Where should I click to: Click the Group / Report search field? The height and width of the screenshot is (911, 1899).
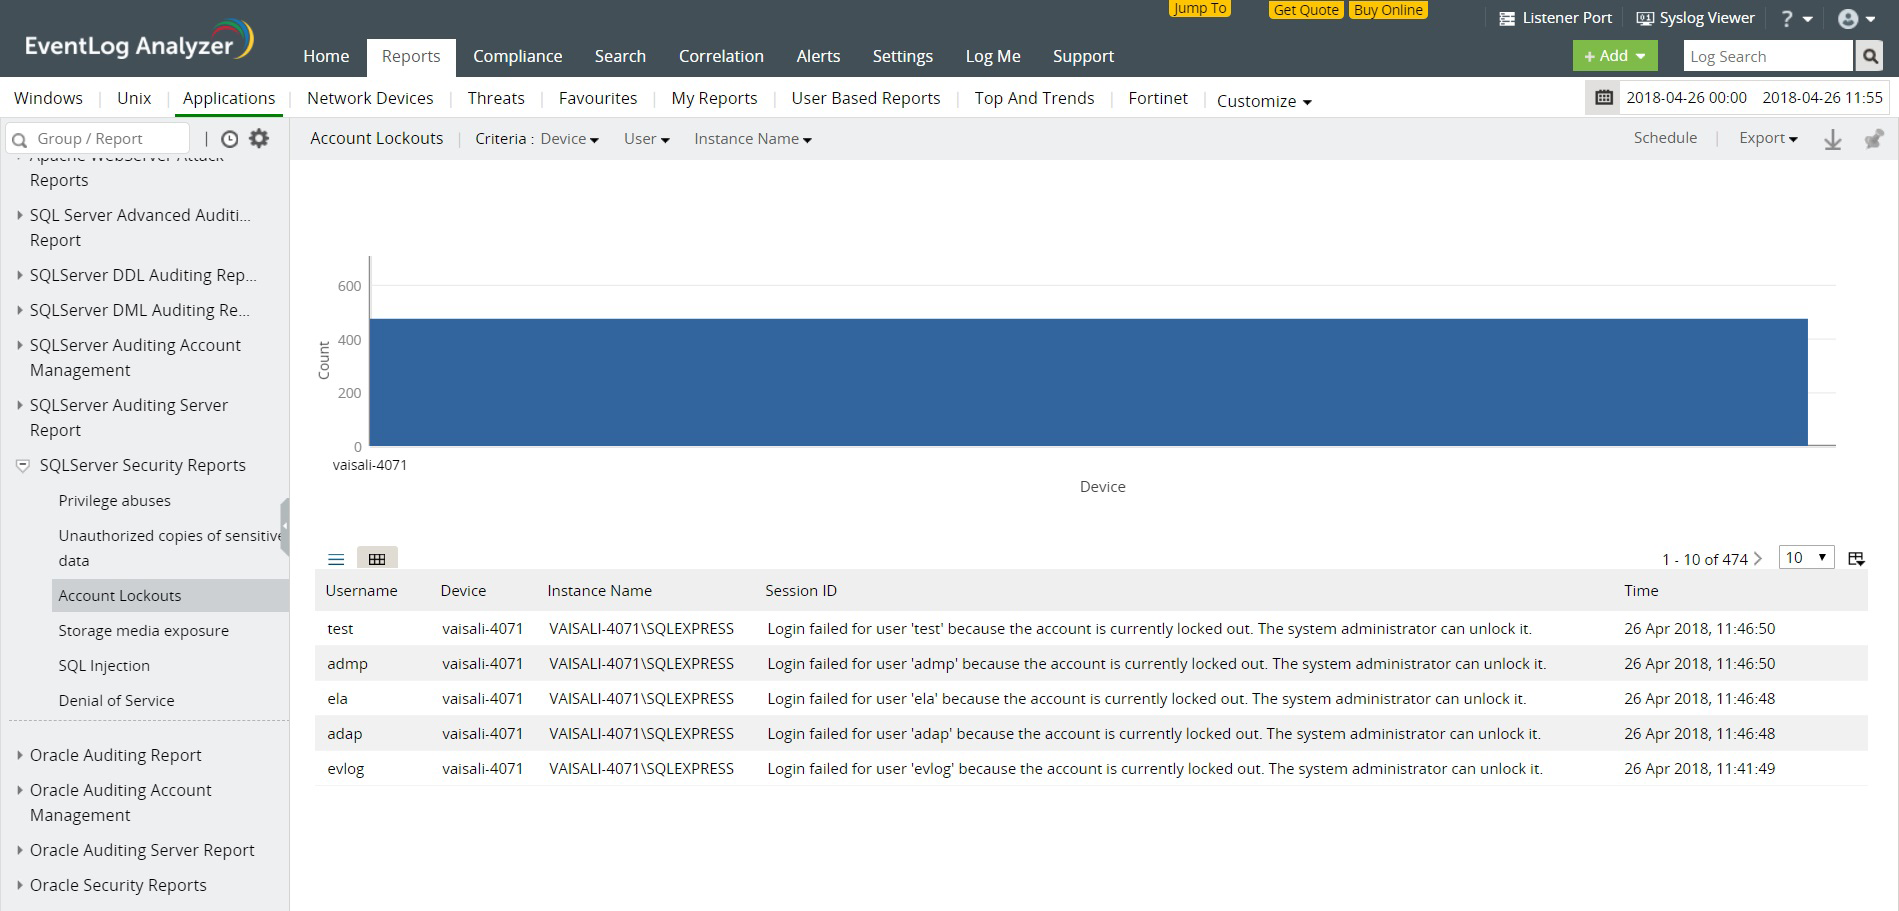click(x=98, y=139)
